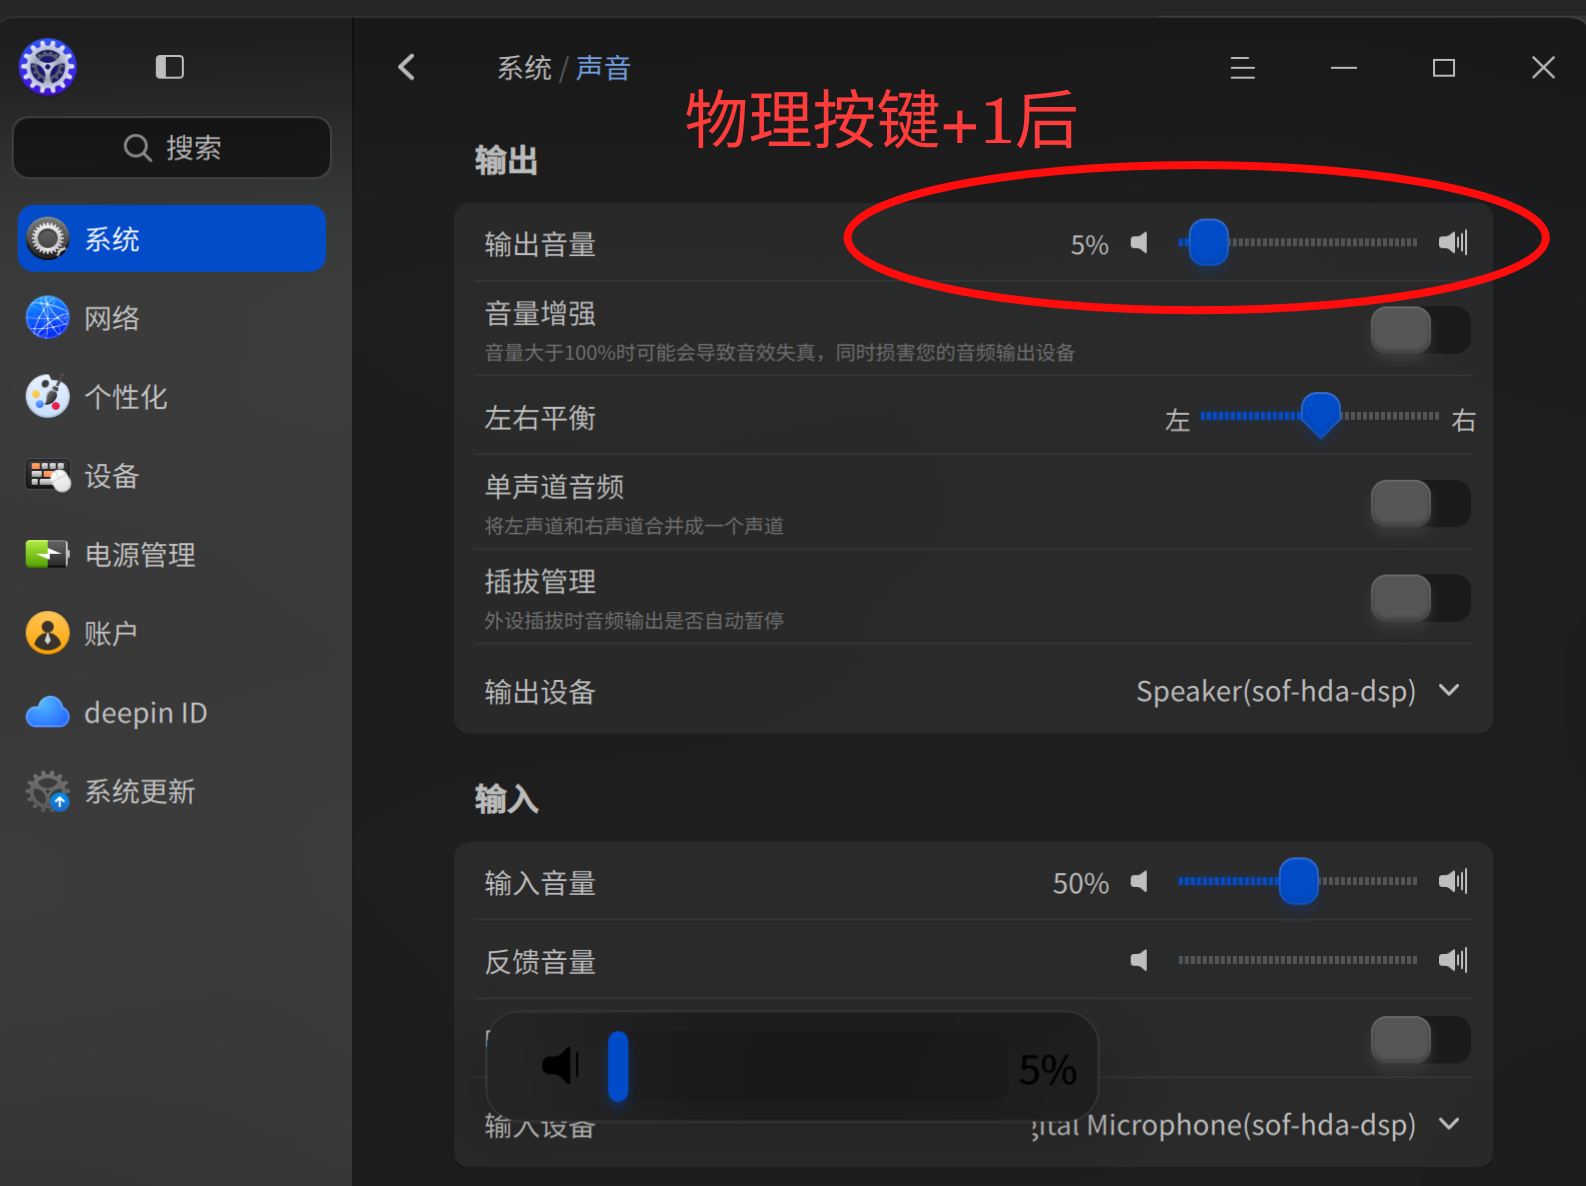Open the hamburger menu in title bar

(x=1242, y=68)
